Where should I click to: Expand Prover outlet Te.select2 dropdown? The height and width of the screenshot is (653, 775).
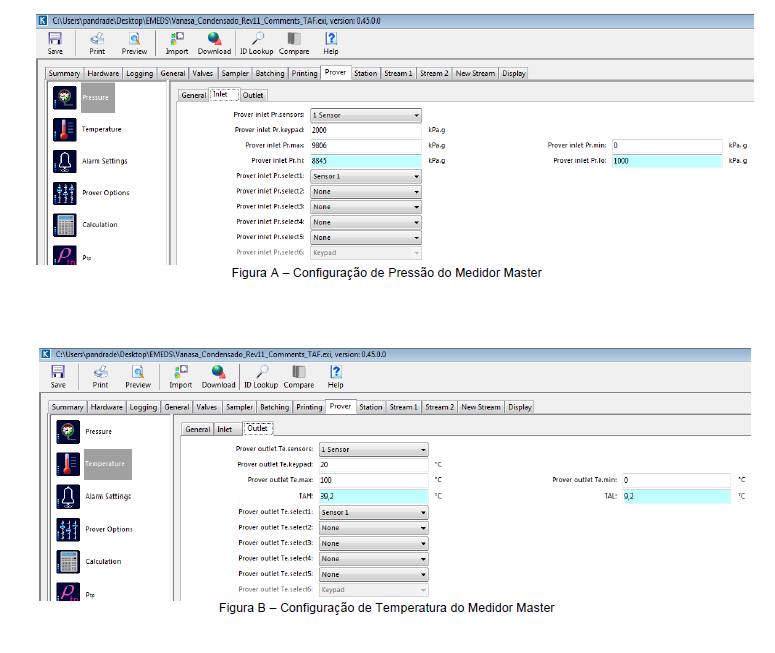(374, 528)
